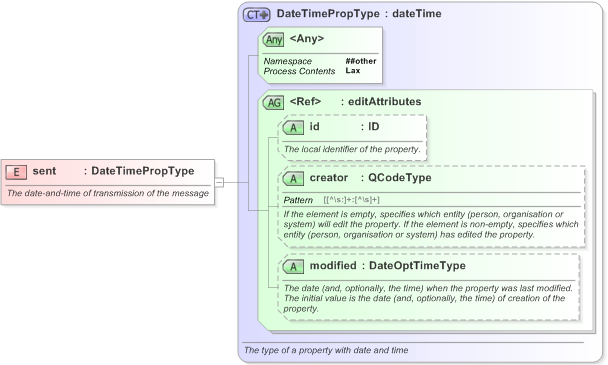Collapse the sent element connector box
Viewport: 608px width, 365px height.
point(219,182)
